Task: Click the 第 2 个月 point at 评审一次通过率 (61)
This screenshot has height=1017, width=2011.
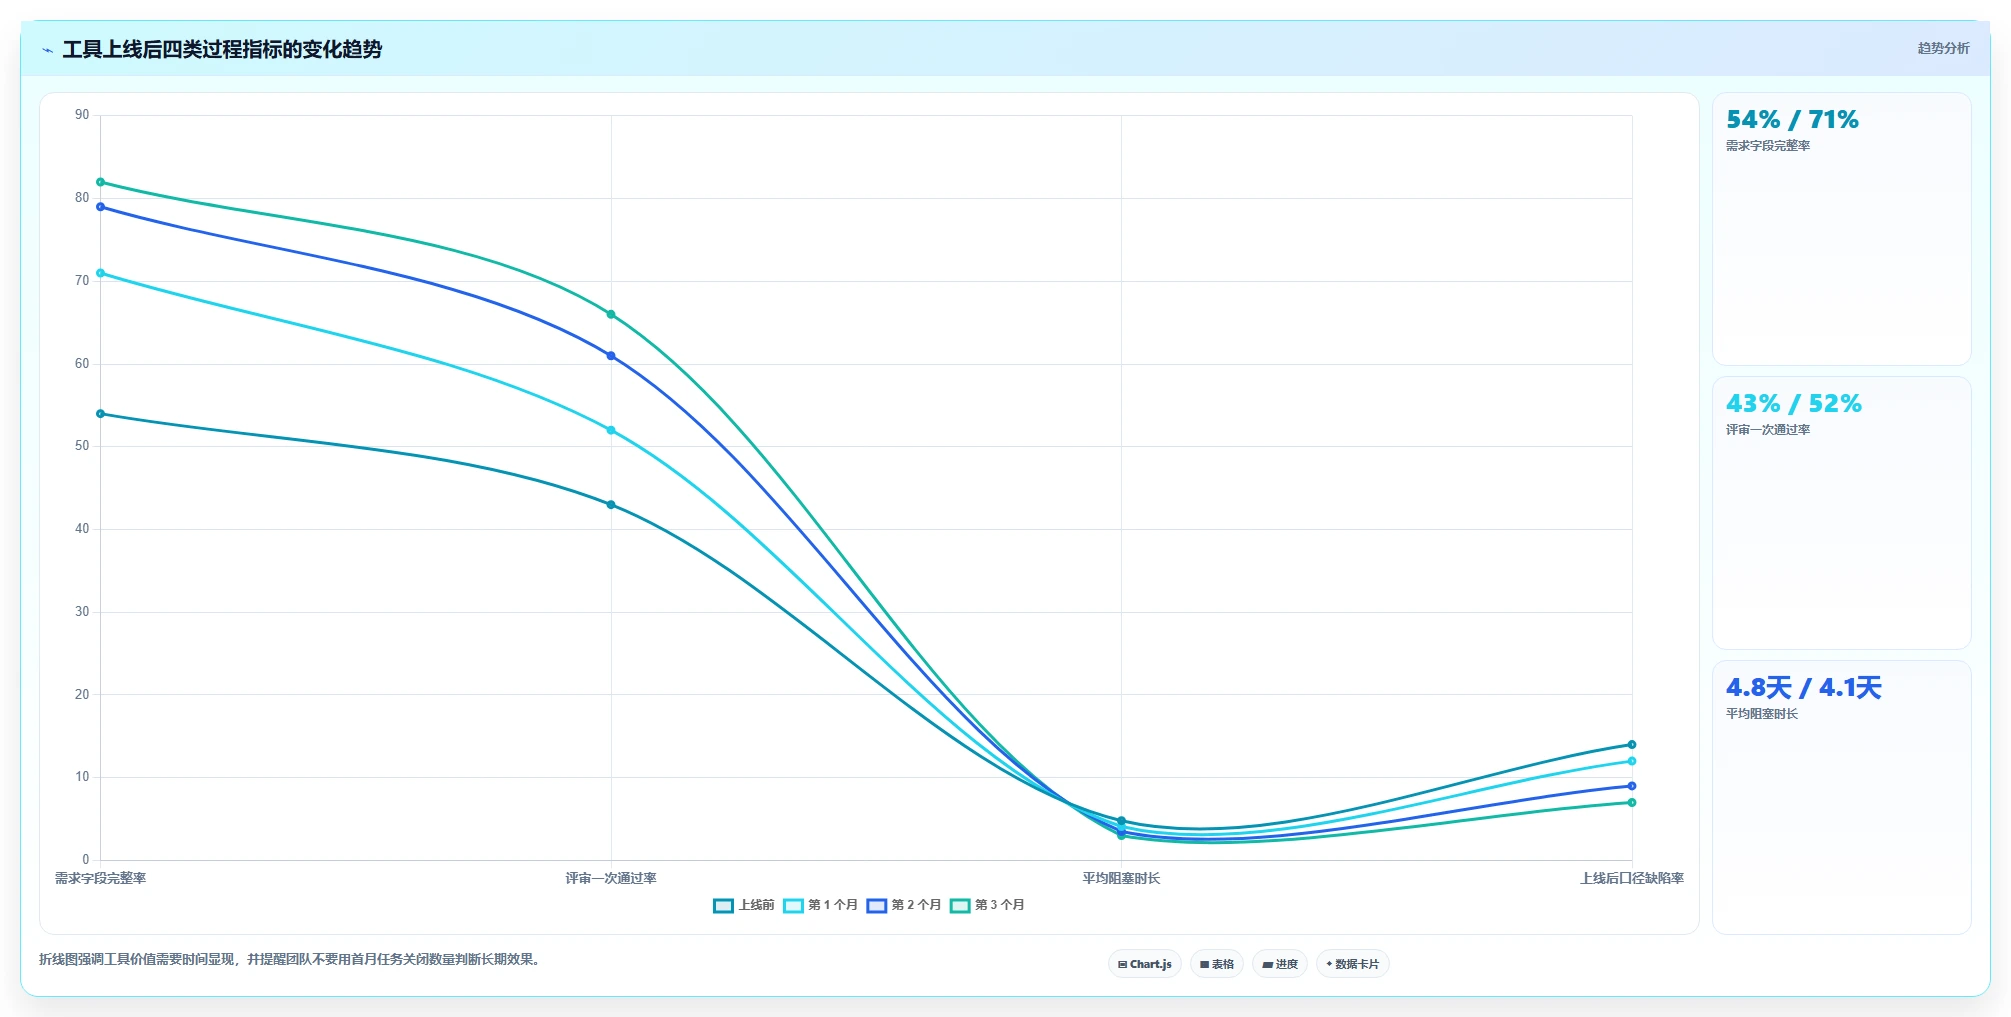Action: pos(611,356)
